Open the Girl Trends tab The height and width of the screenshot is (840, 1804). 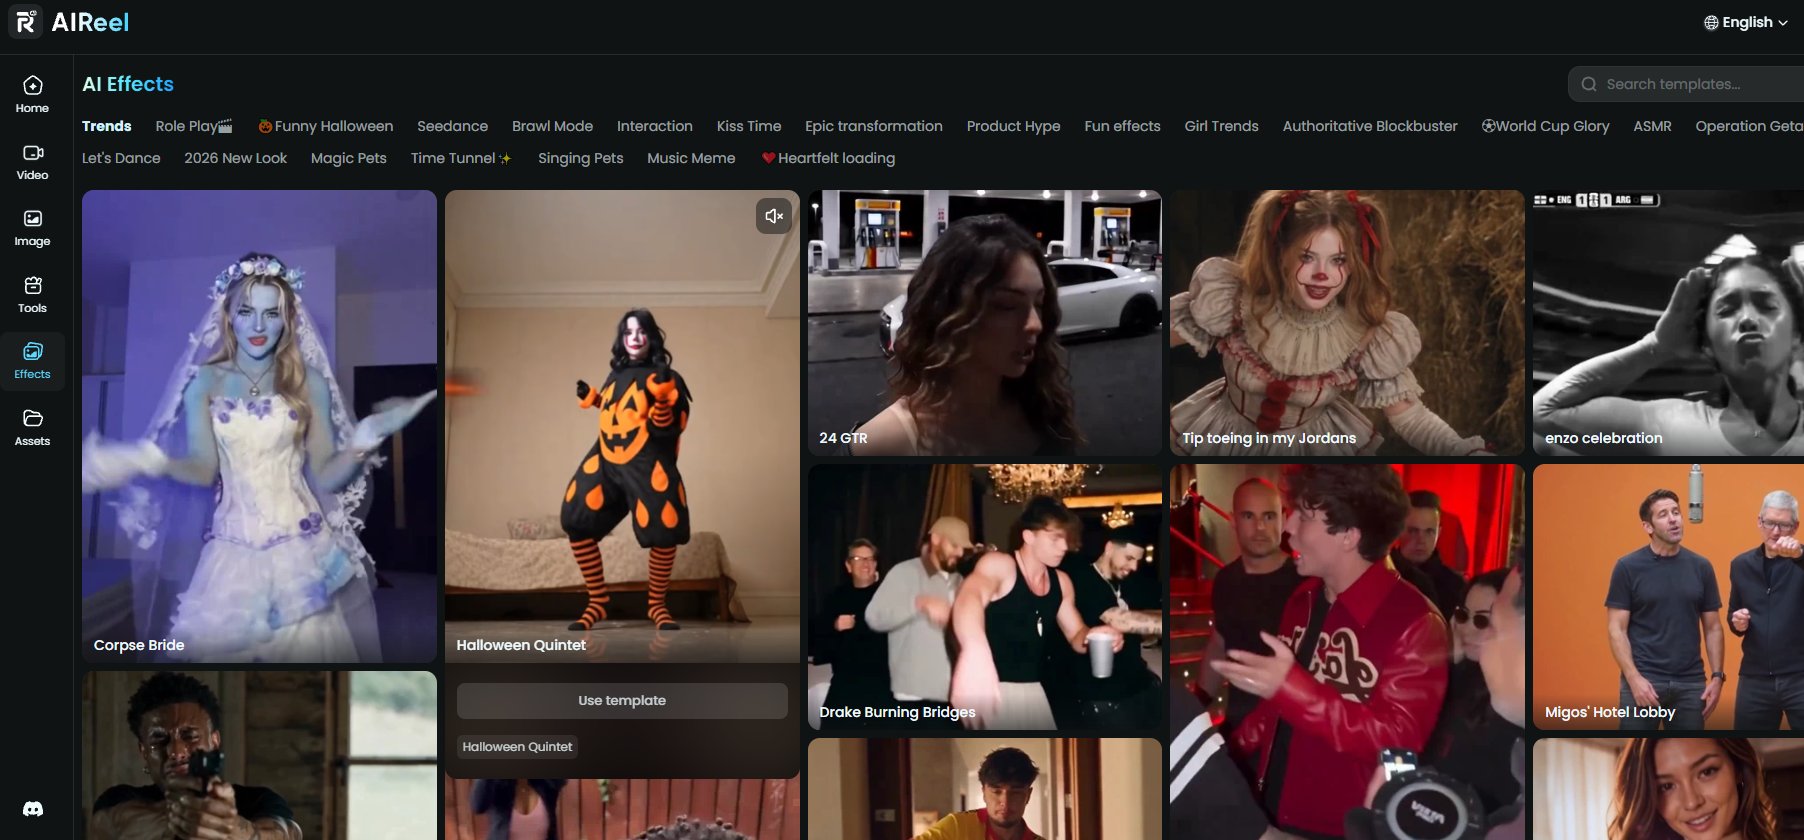(x=1222, y=126)
